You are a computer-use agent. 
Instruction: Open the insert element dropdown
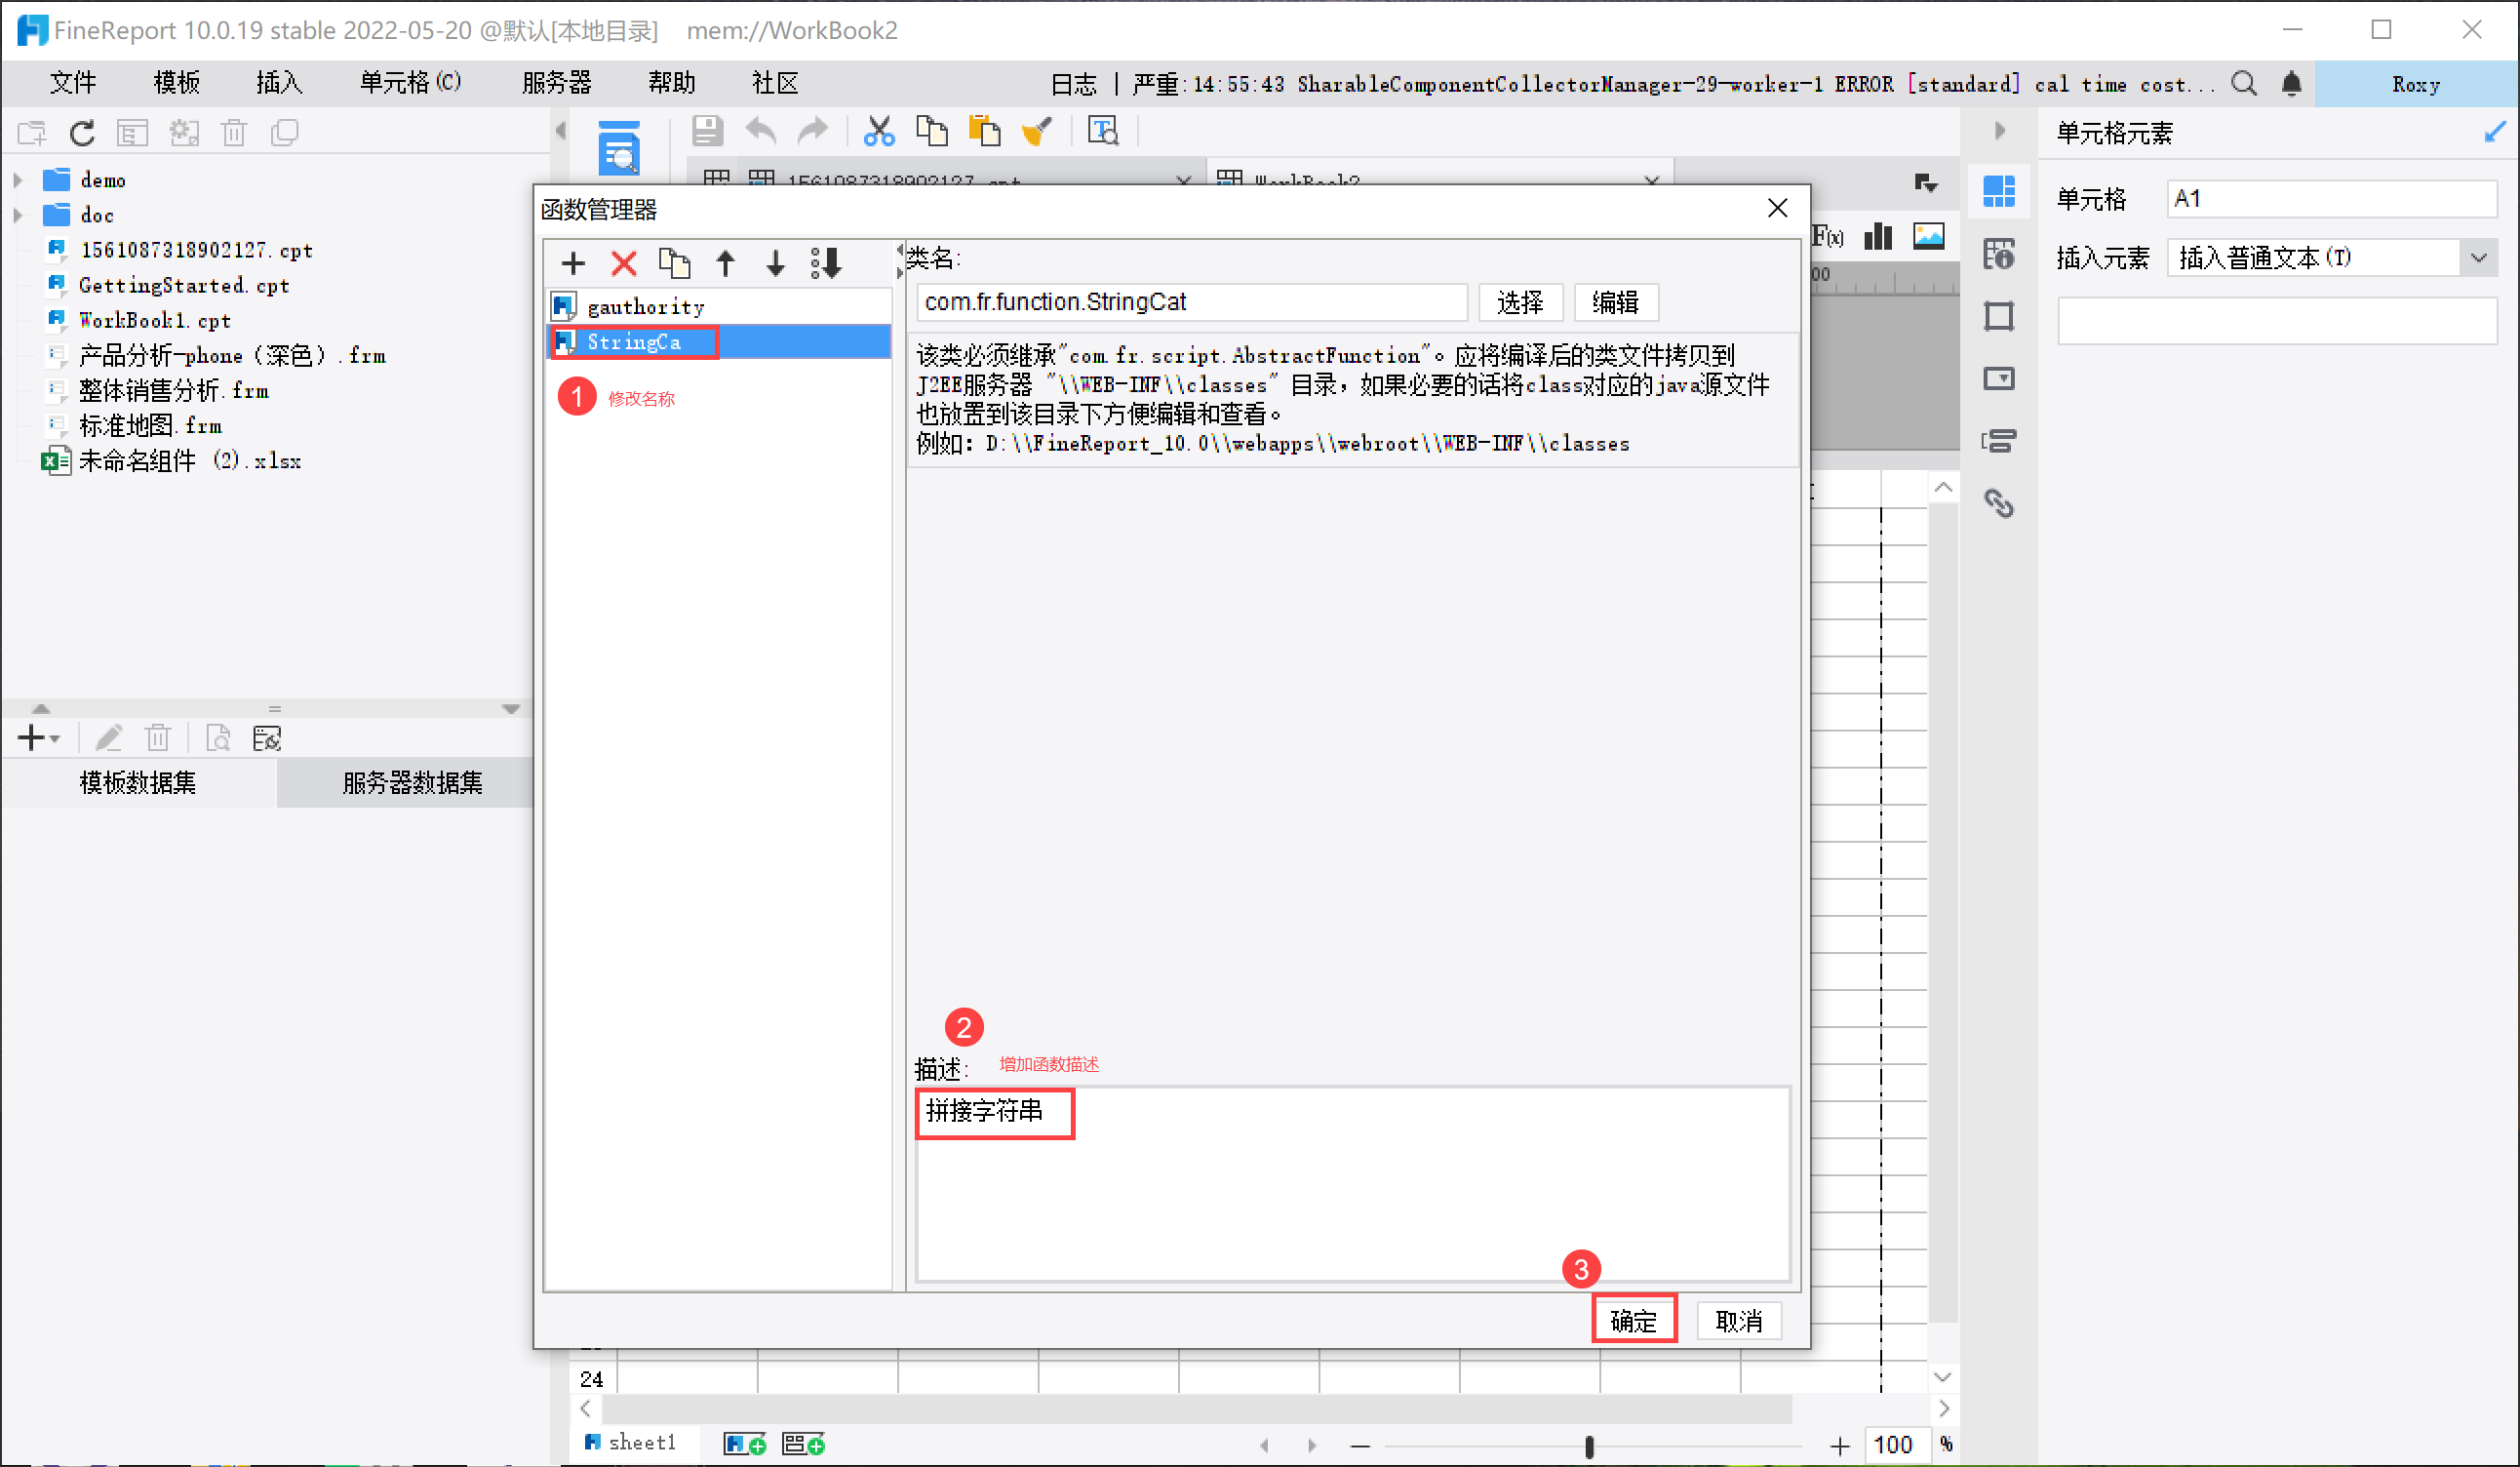point(2478,259)
